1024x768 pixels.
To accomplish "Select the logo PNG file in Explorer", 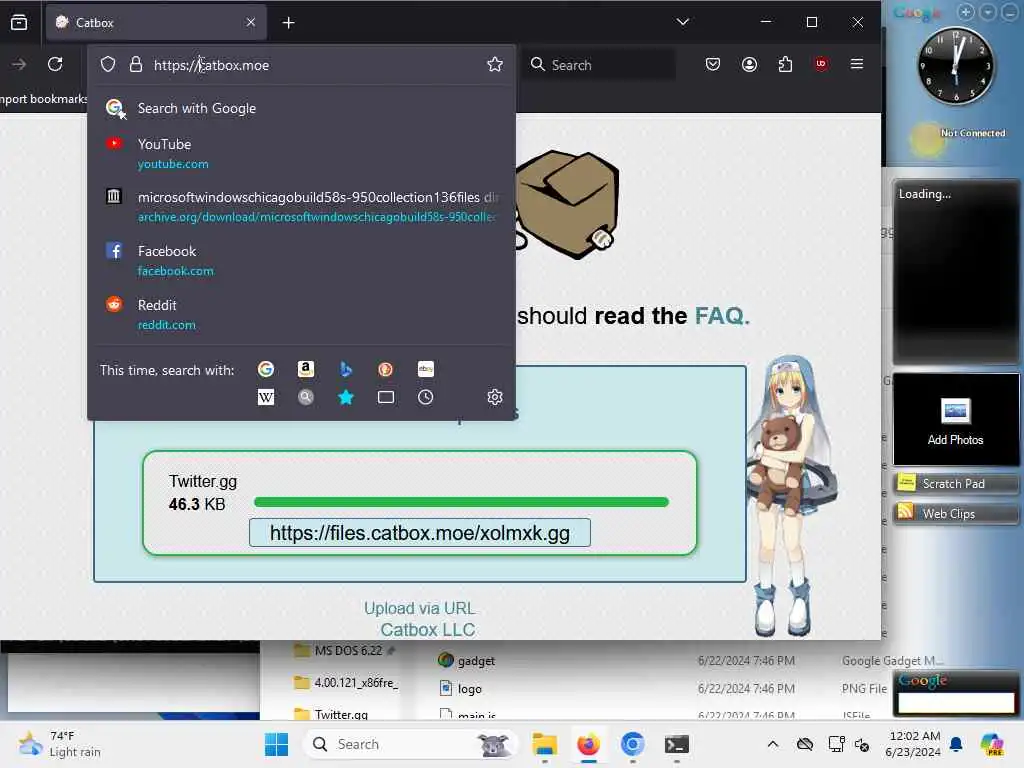I will coord(461,688).
